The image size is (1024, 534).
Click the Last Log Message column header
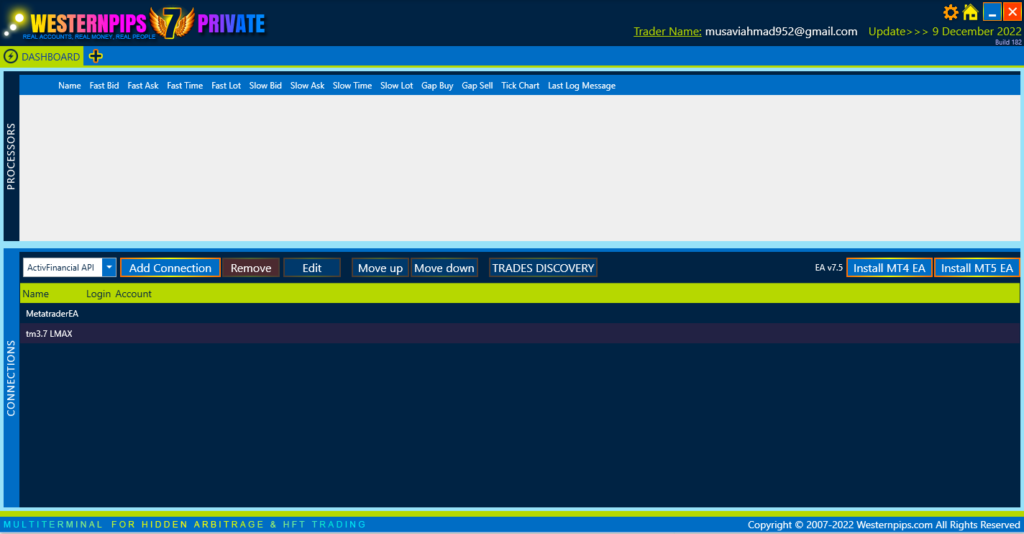581,86
